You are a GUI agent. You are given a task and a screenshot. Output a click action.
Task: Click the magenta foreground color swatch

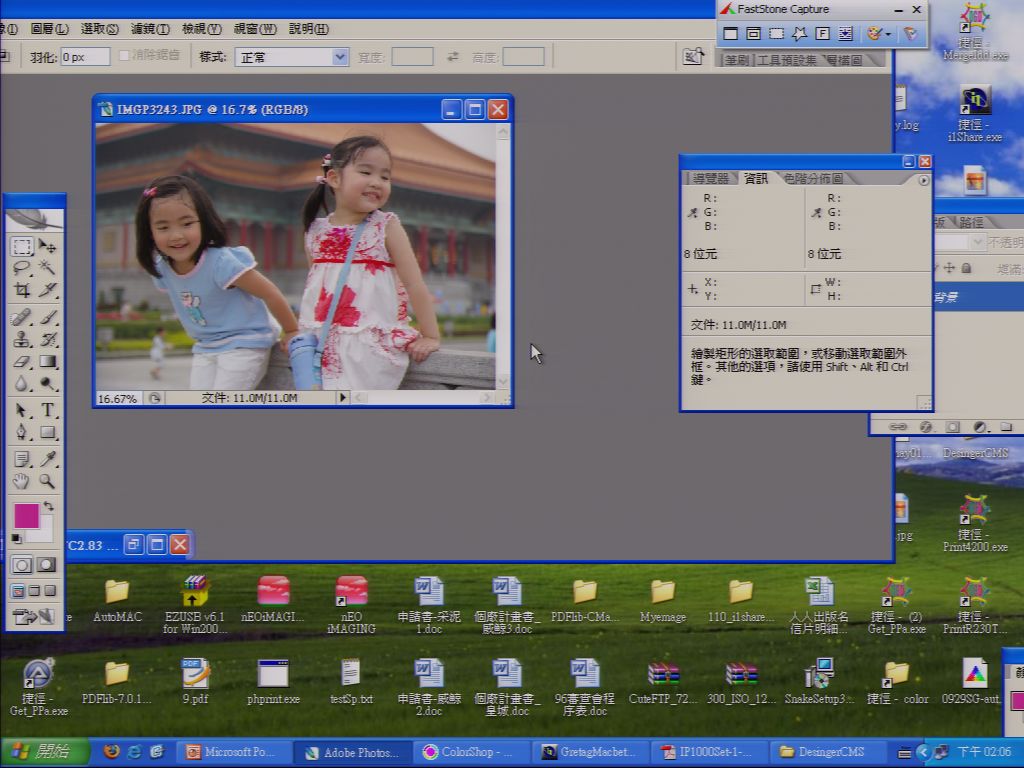click(x=27, y=515)
